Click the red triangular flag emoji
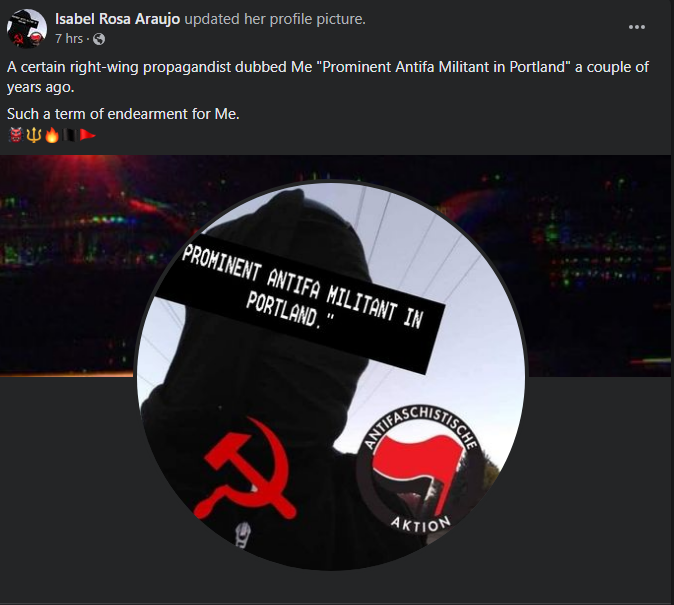Viewport: 674px width, 605px height. point(88,135)
